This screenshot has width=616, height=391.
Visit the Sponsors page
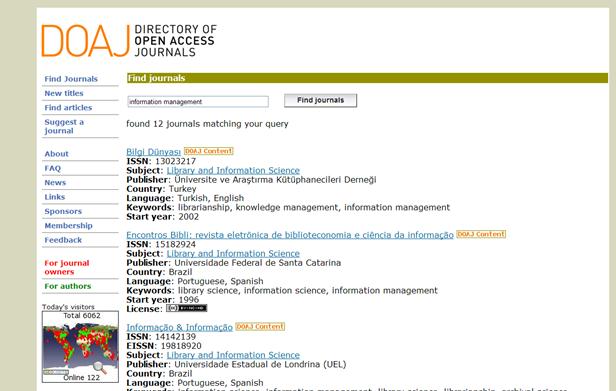tap(63, 211)
